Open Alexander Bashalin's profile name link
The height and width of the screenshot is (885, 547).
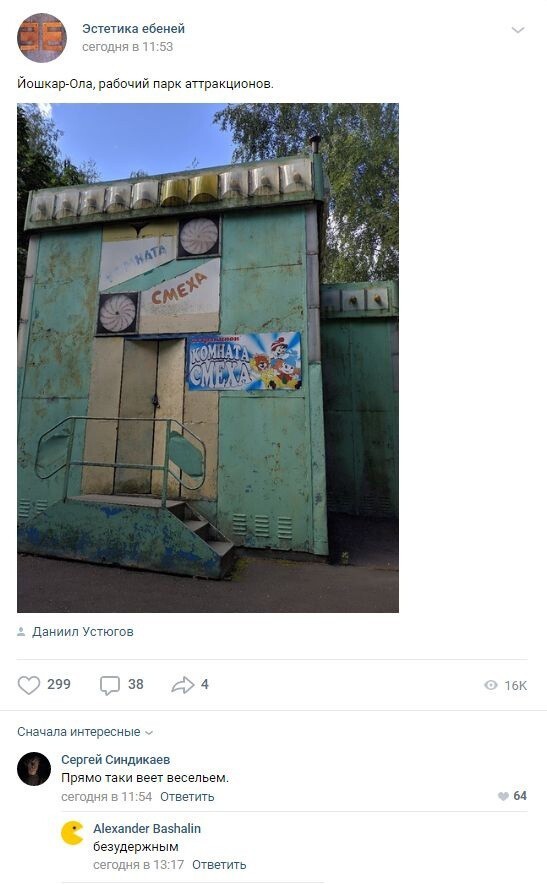(147, 829)
